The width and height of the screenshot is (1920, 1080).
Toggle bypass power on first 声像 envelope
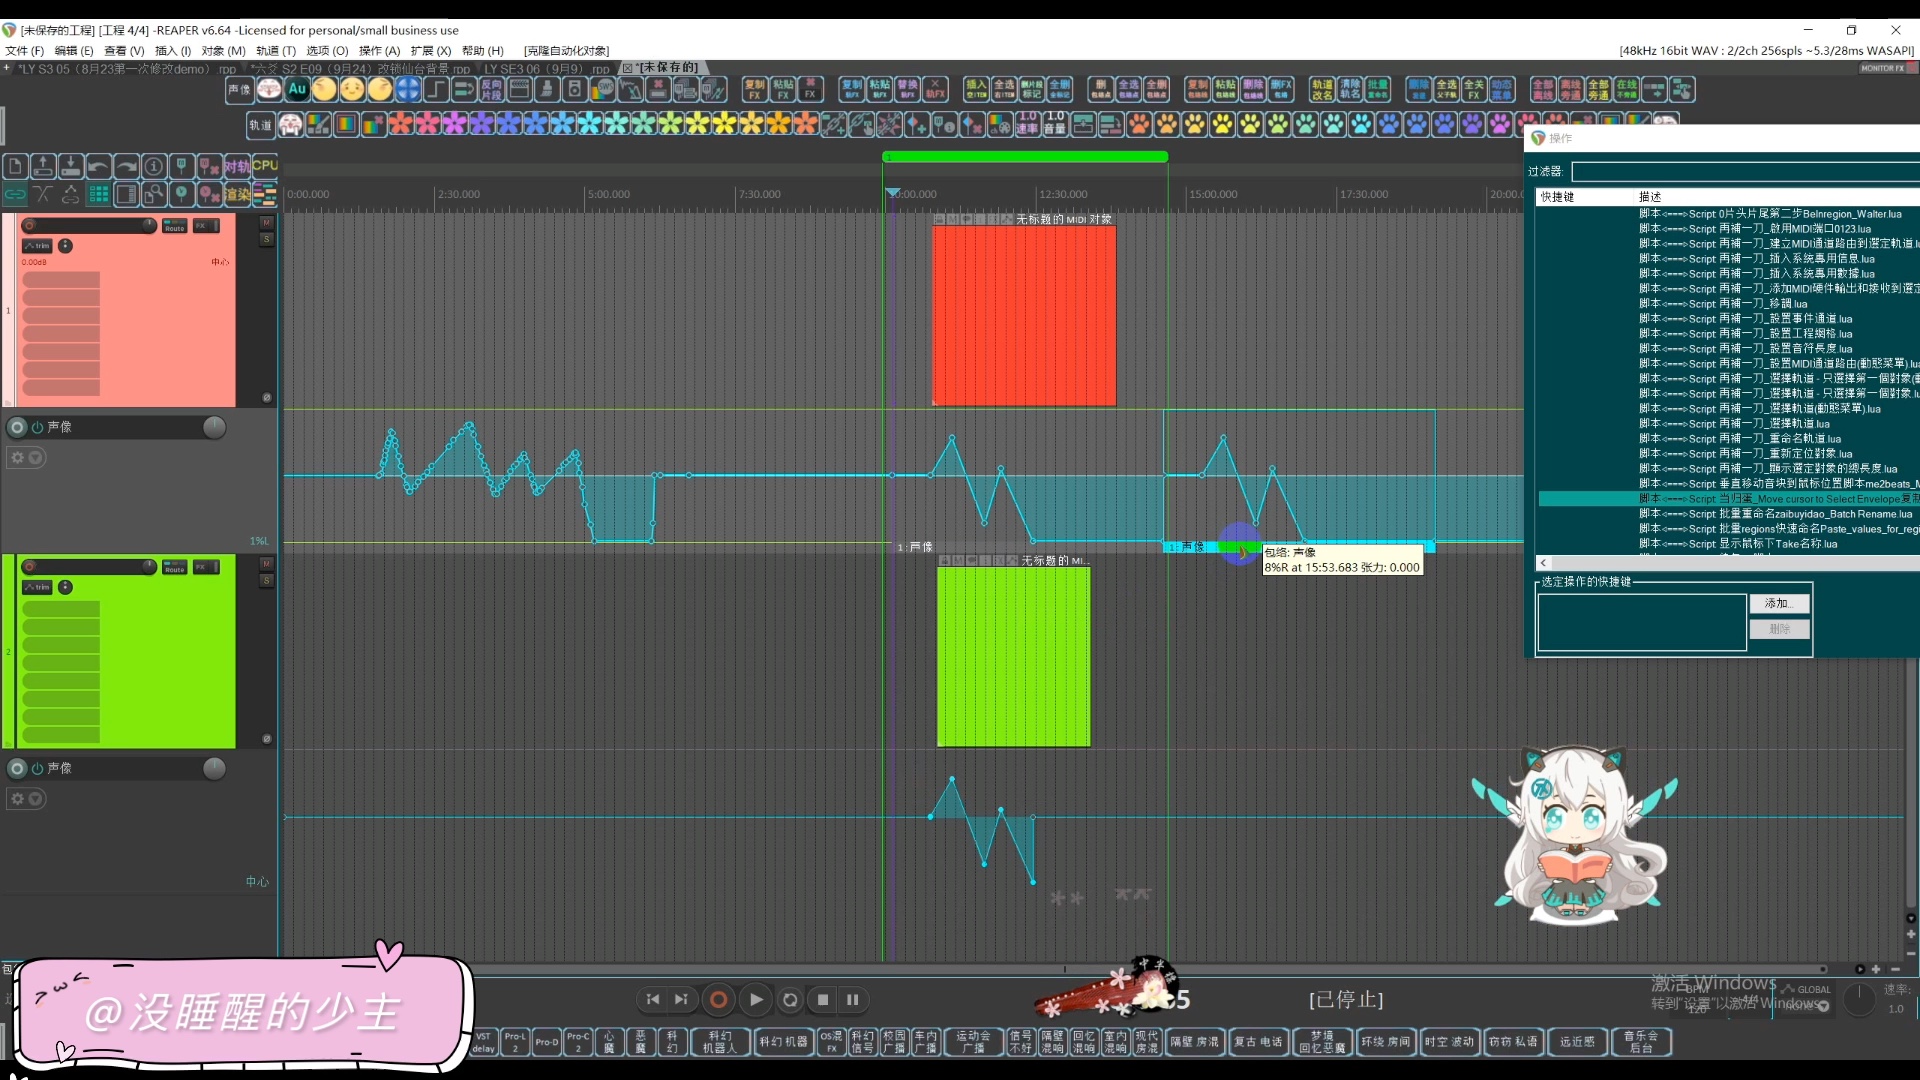pos(37,427)
